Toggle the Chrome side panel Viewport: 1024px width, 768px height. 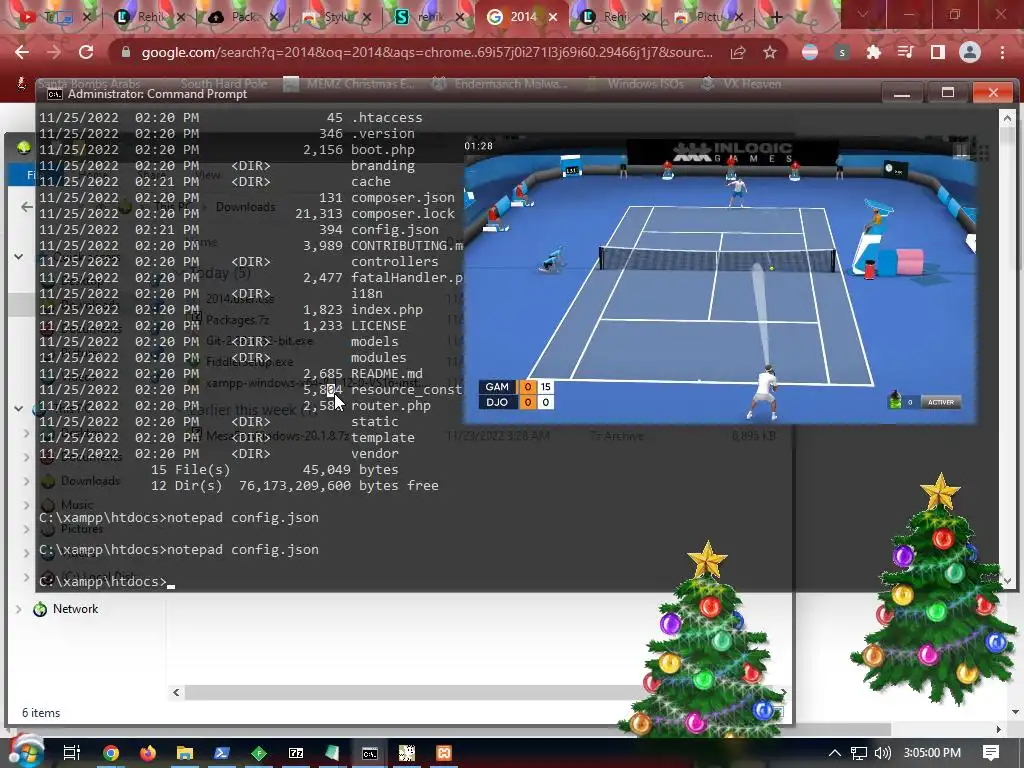[x=937, y=52]
